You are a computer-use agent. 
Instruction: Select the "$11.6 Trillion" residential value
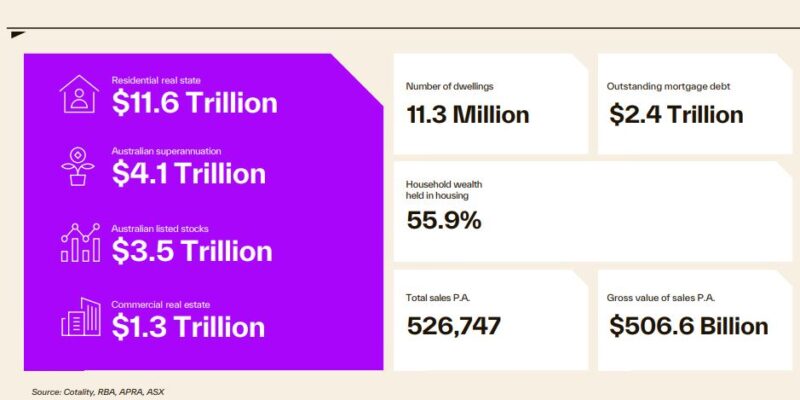(x=194, y=102)
